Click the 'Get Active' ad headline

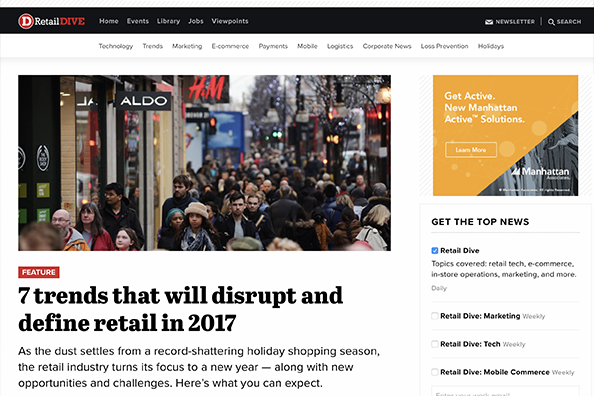(485, 108)
